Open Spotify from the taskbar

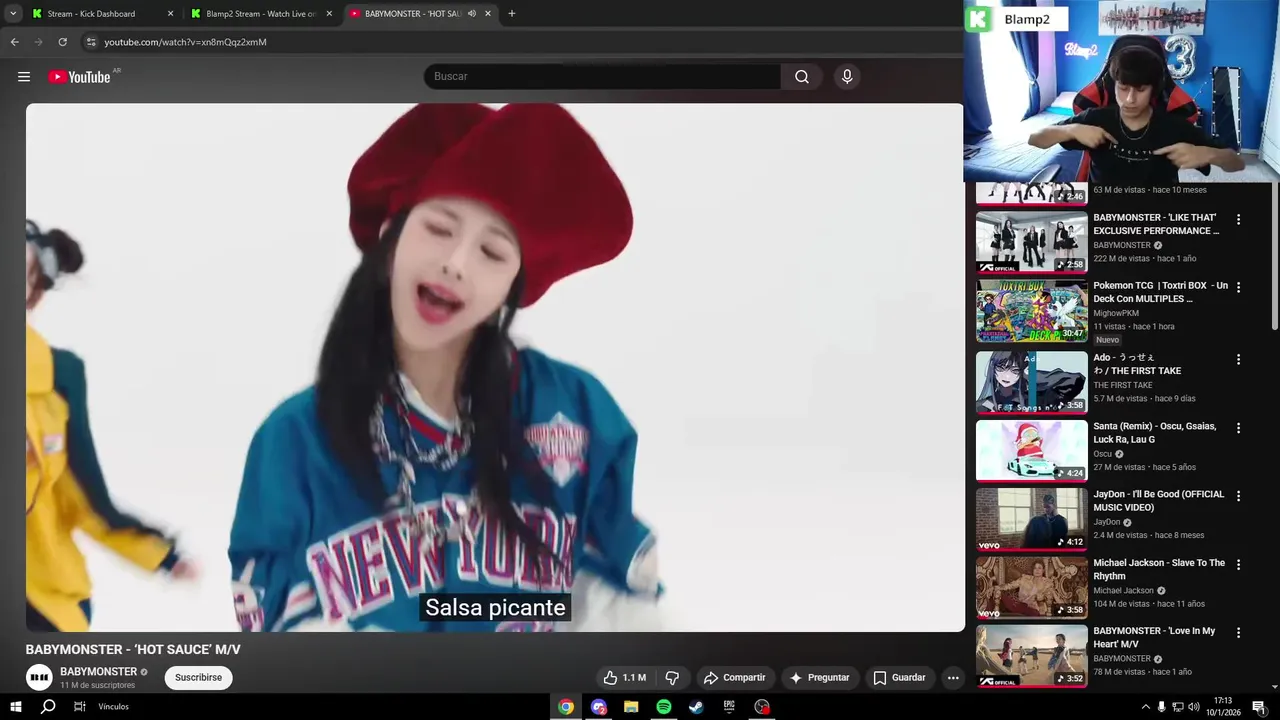(x=664, y=707)
